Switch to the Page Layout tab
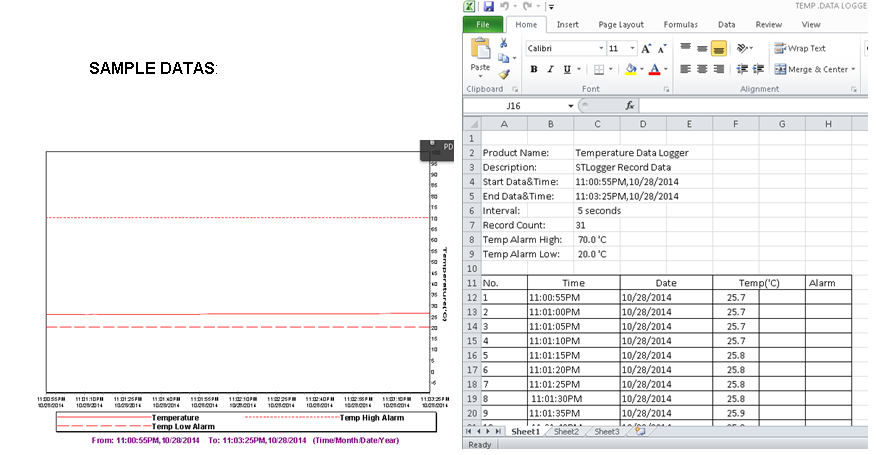This screenshot has height=455, width=888. [621, 24]
